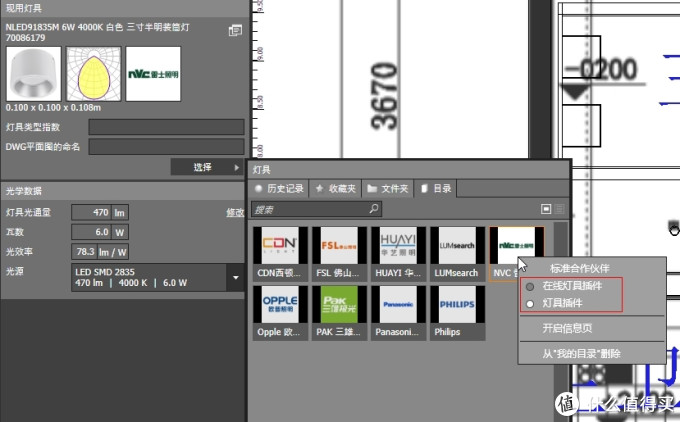Switch to the 收藏夹 tab
The image size is (680, 422).
(334, 187)
